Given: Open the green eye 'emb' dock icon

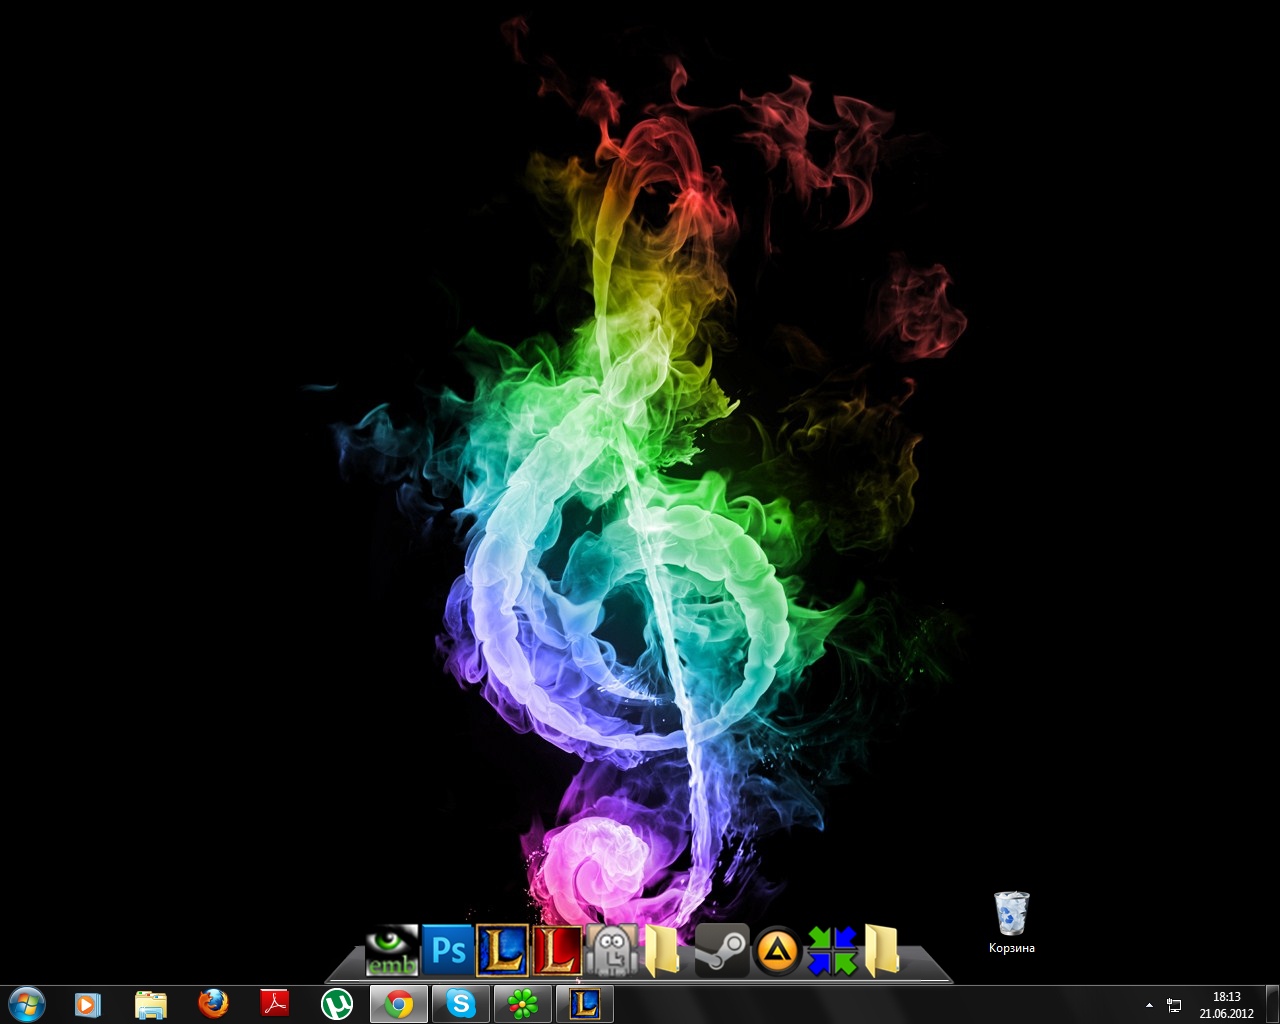Looking at the screenshot, I should pyautogui.click(x=391, y=950).
